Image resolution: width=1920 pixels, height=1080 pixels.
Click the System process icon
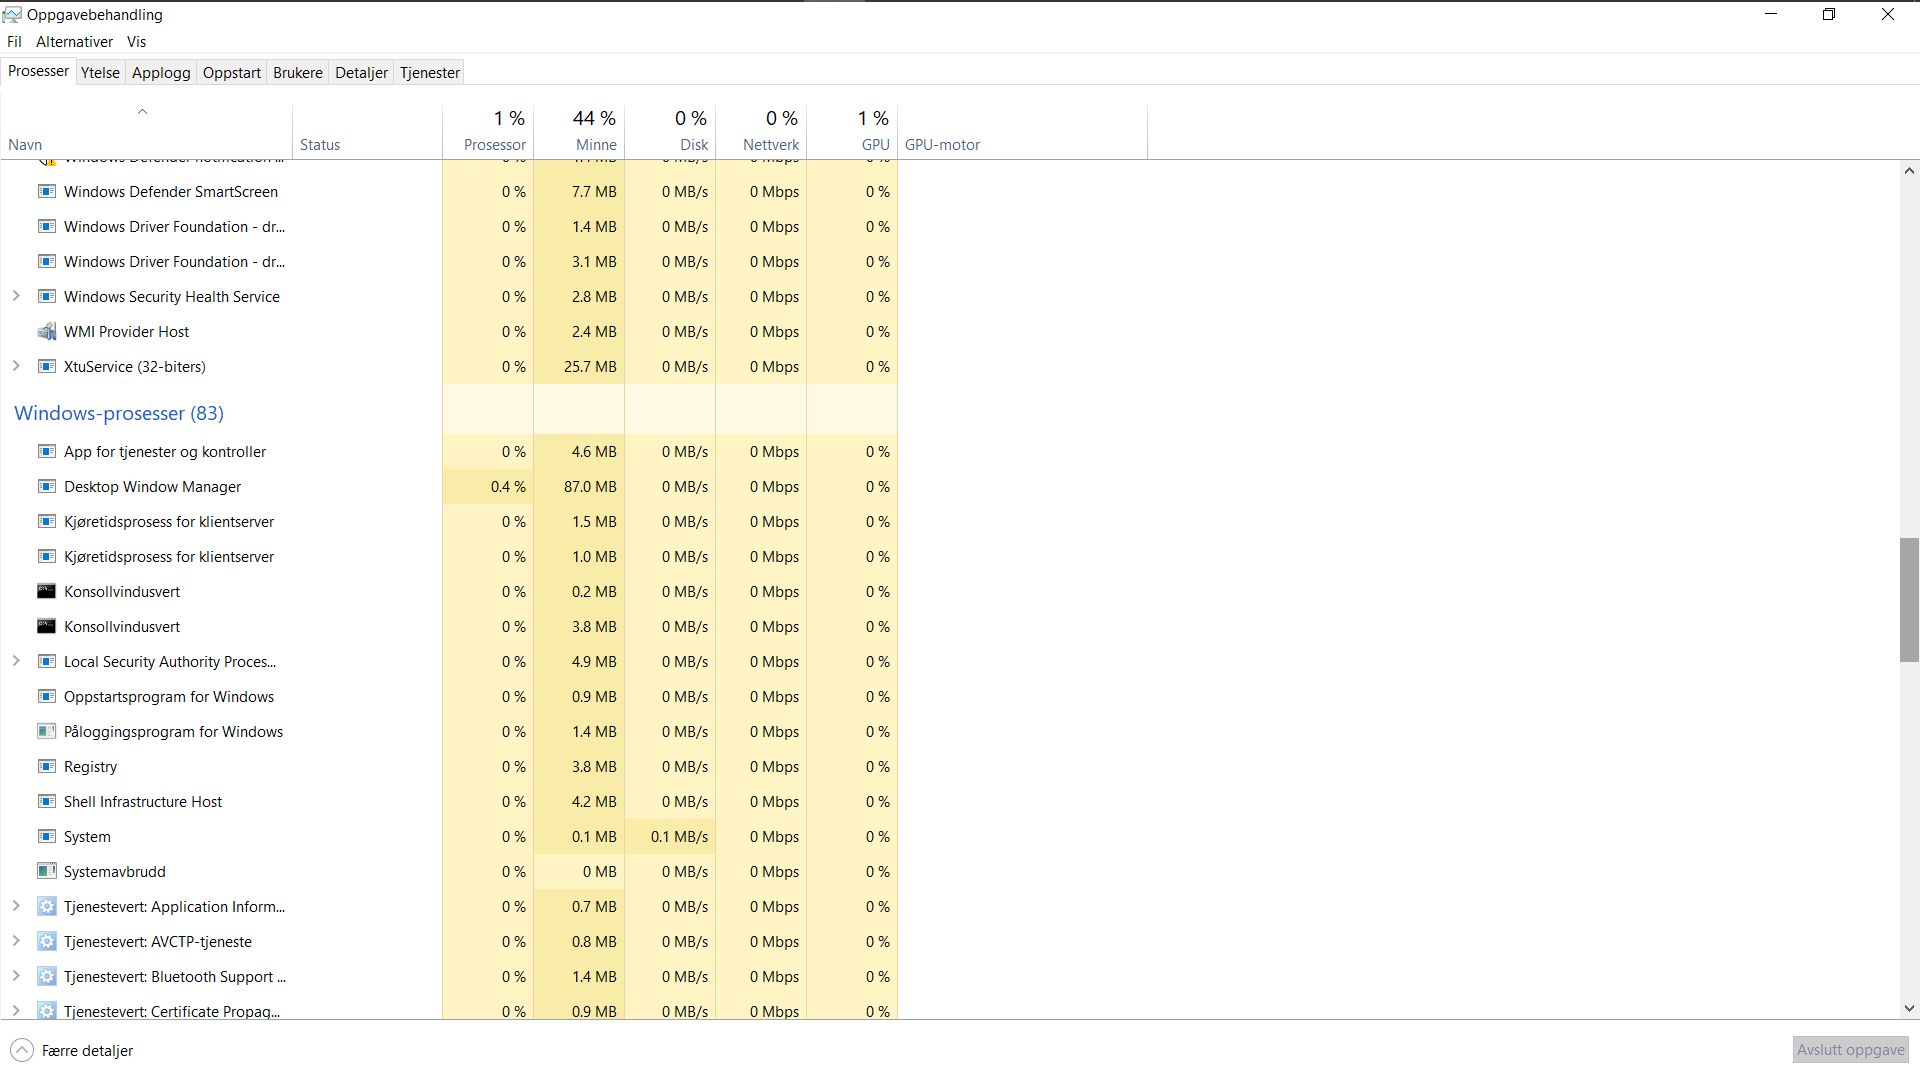click(46, 836)
